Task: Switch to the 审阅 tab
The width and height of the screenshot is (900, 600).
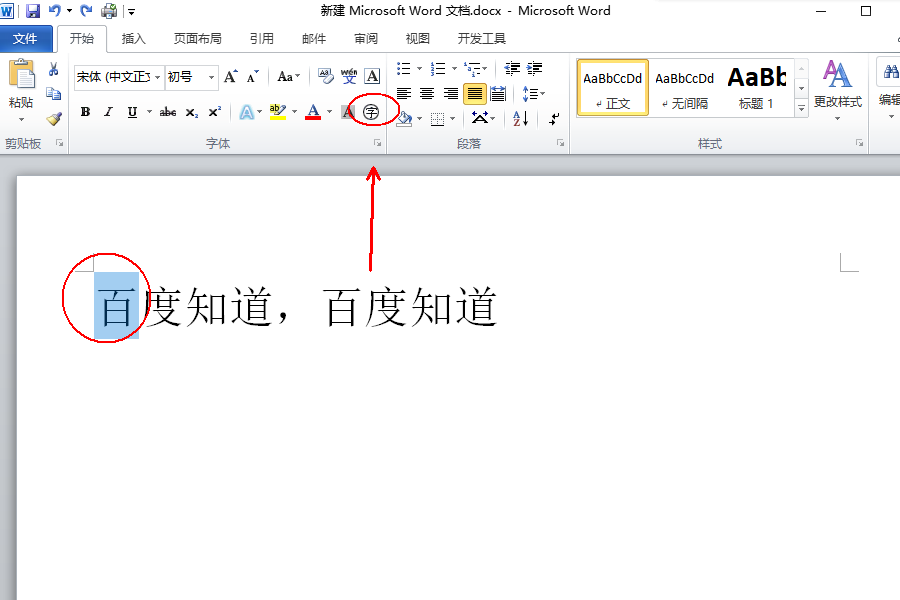Action: click(366, 38)
